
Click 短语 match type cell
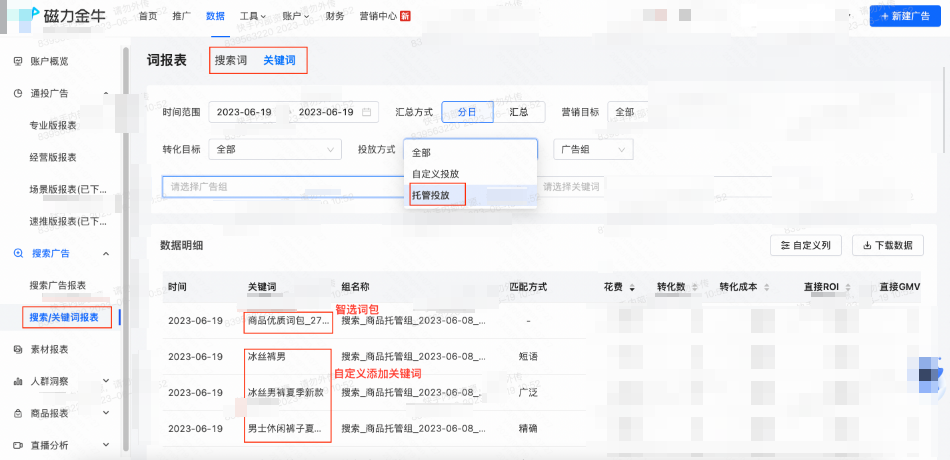pos(528,356)
